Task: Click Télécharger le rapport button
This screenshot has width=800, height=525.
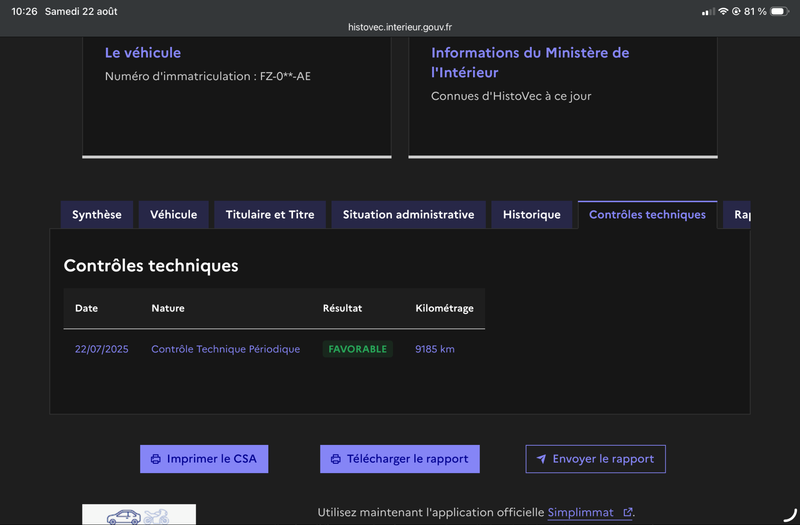Action: 399,459
